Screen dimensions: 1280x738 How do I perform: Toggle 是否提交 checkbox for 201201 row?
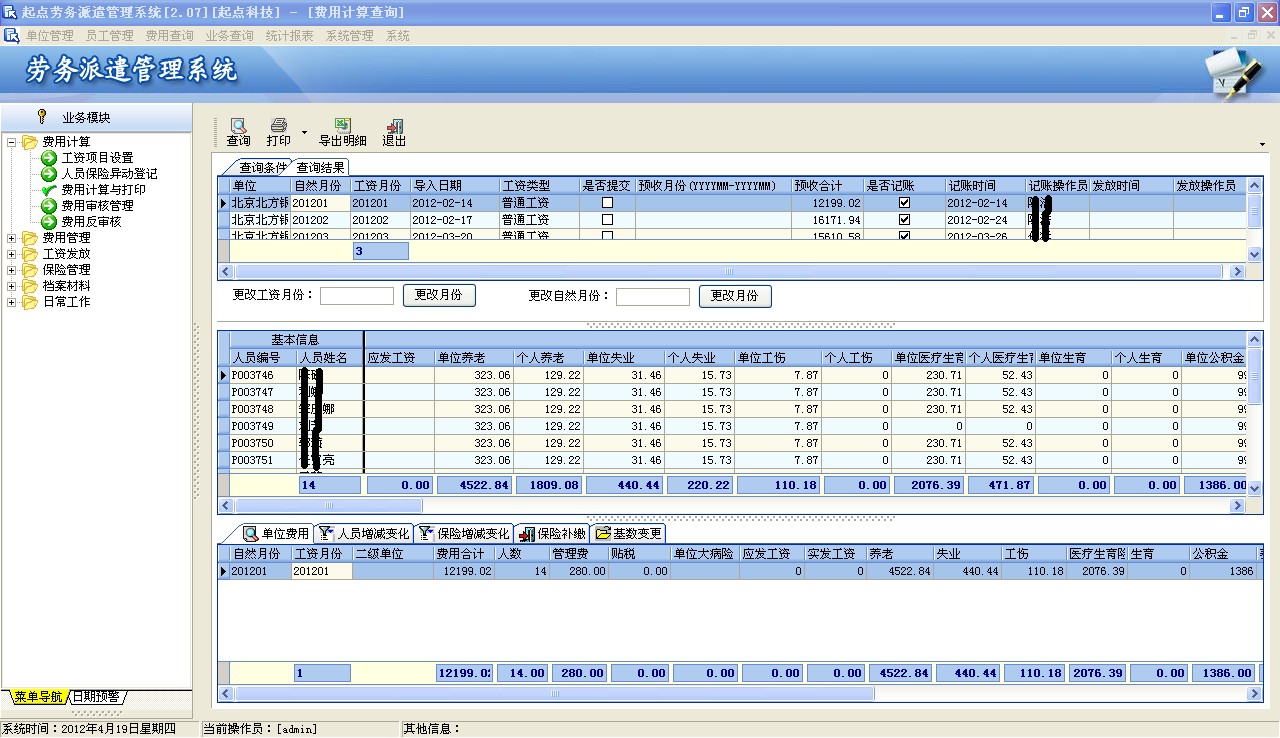(x=607, y=203)
